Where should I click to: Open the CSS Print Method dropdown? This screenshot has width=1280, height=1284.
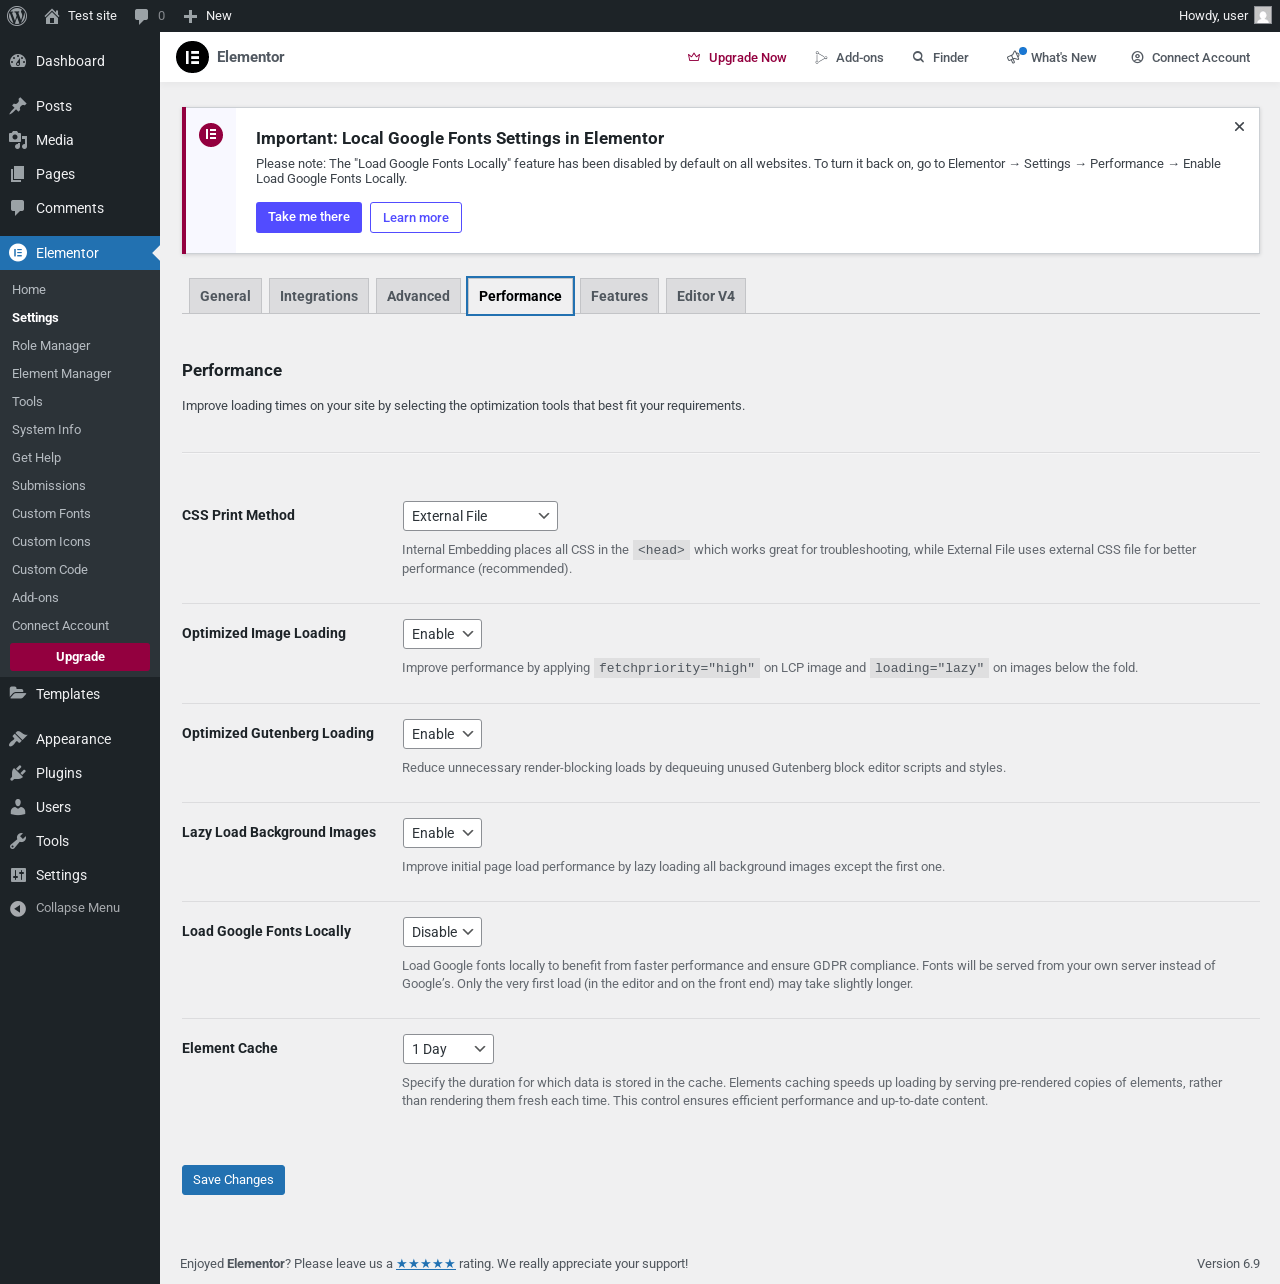coord(480,516)
